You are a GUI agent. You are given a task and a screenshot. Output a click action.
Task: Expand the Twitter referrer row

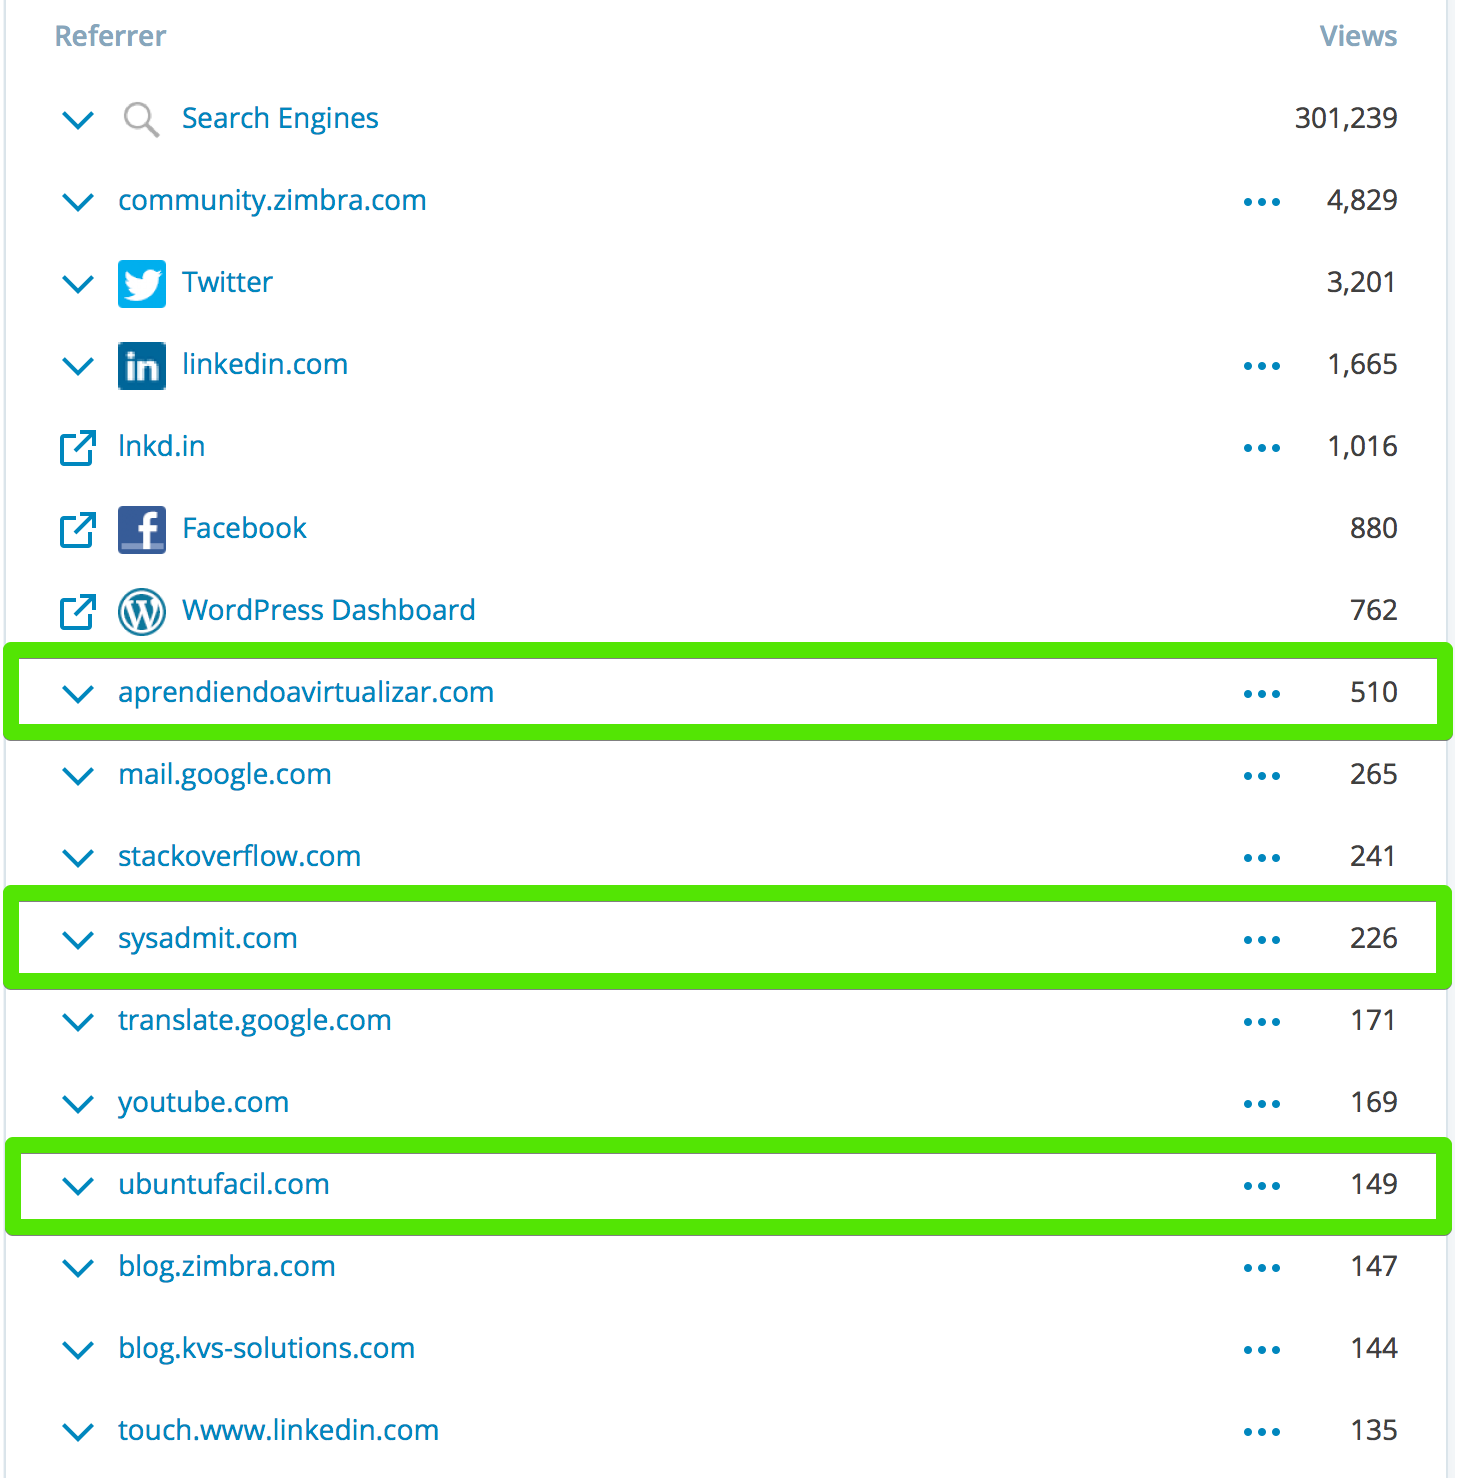[x=78, y=284]
